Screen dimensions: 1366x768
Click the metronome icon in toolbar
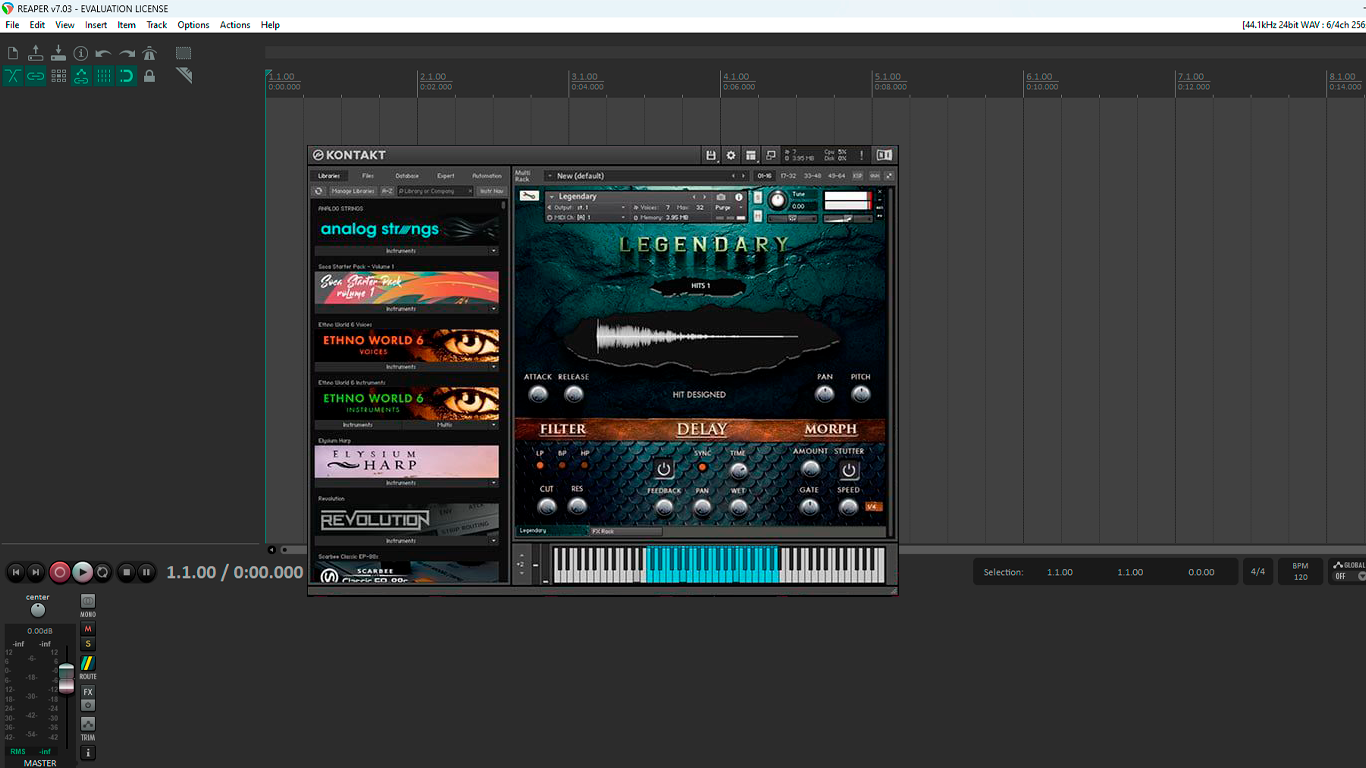tap(149, 53)
